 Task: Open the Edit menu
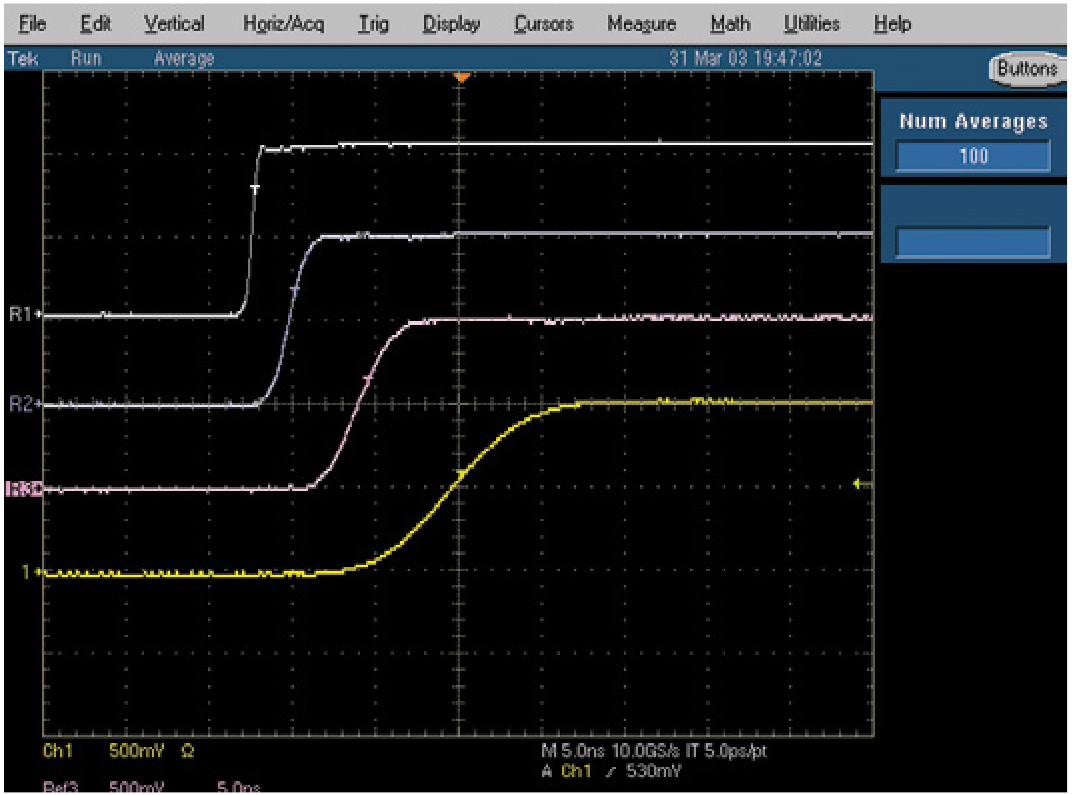pos(95,24)
